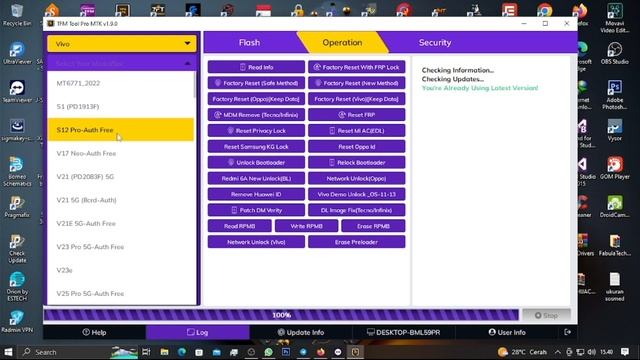
Task: Switch to the Operation tab
Action: [x=342, y=42]
